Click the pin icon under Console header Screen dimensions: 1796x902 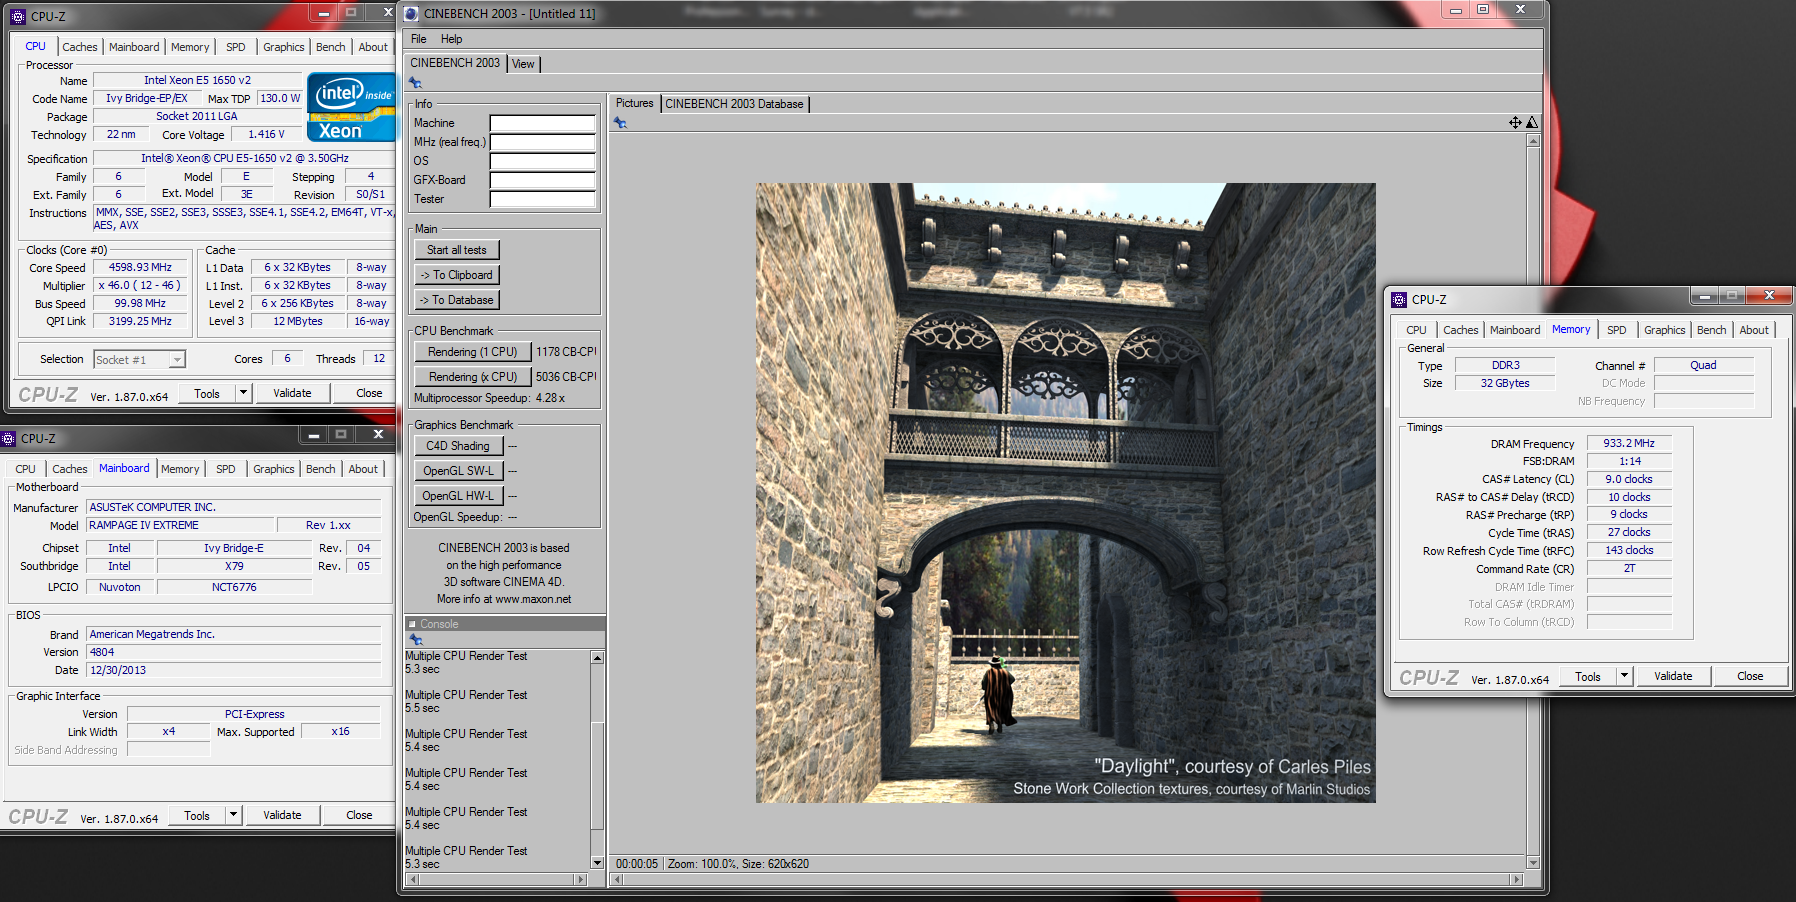pos(416,640)
